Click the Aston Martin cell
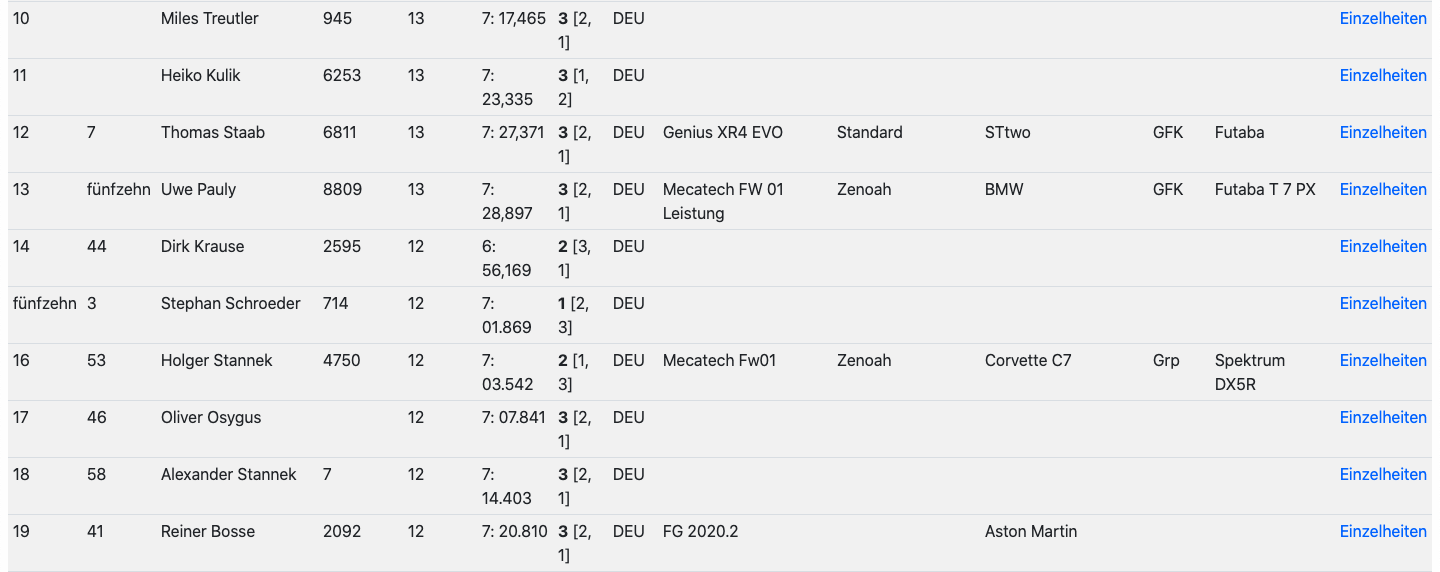This screenshot has height=572, width=1440. coord(1030,531)
